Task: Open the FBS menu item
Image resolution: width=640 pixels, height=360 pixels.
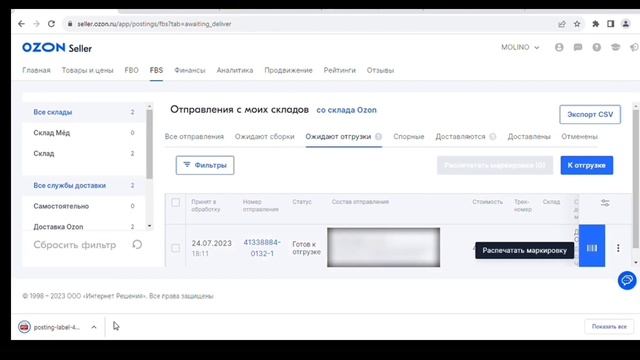Action: point(156,70)
